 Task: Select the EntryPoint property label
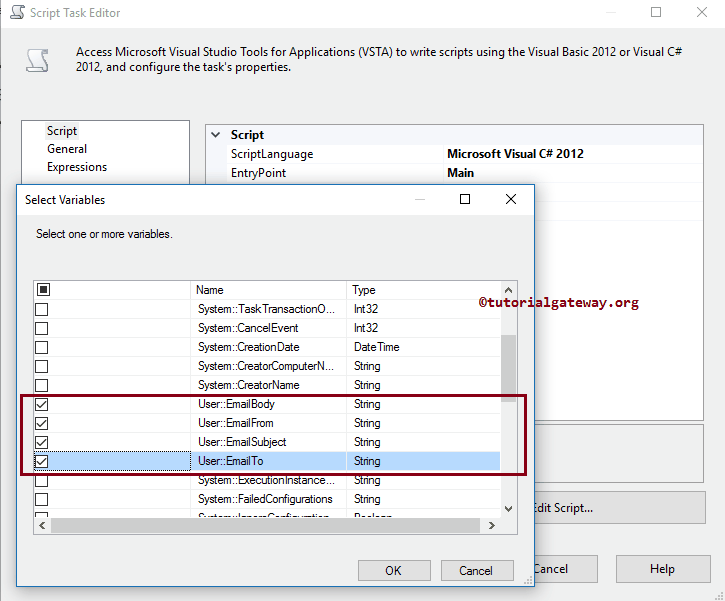(258, 173)
